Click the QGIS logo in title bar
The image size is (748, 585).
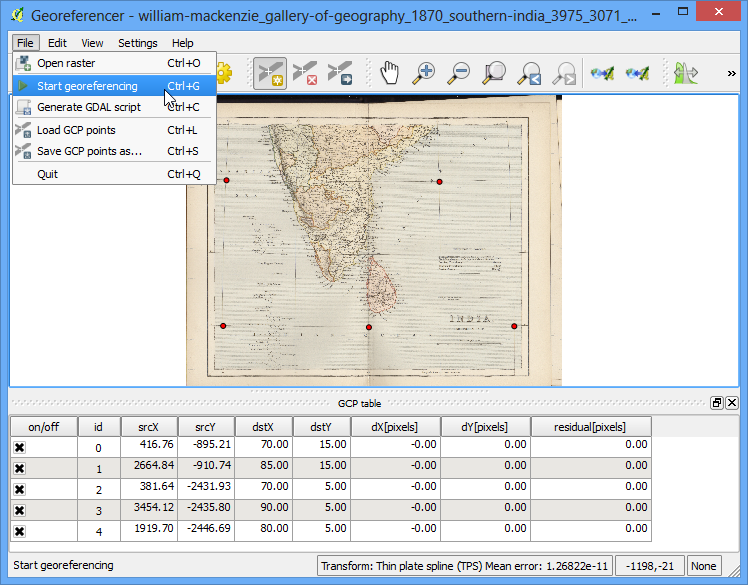click(x=17, y=15)
